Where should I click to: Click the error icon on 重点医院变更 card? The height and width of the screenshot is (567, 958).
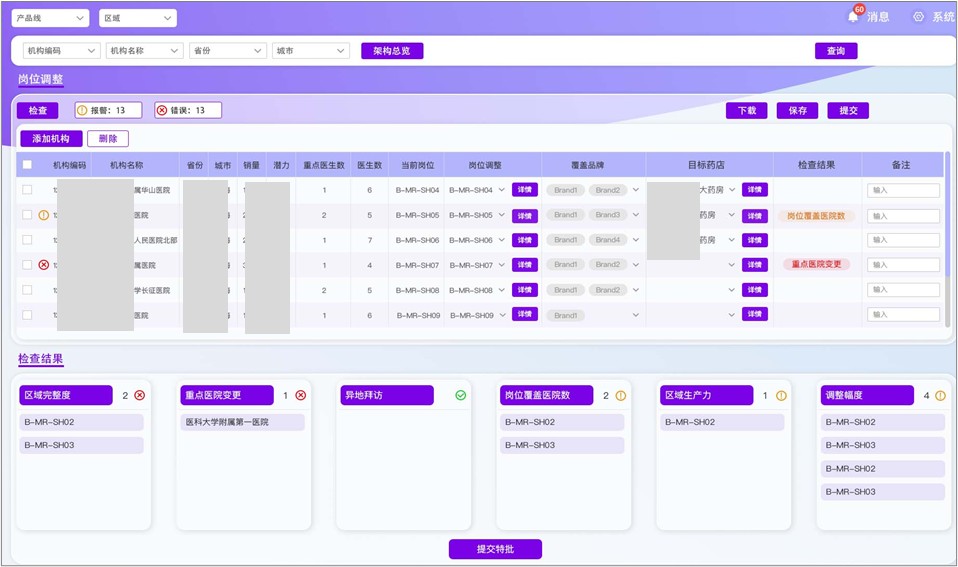pos(301,395)
